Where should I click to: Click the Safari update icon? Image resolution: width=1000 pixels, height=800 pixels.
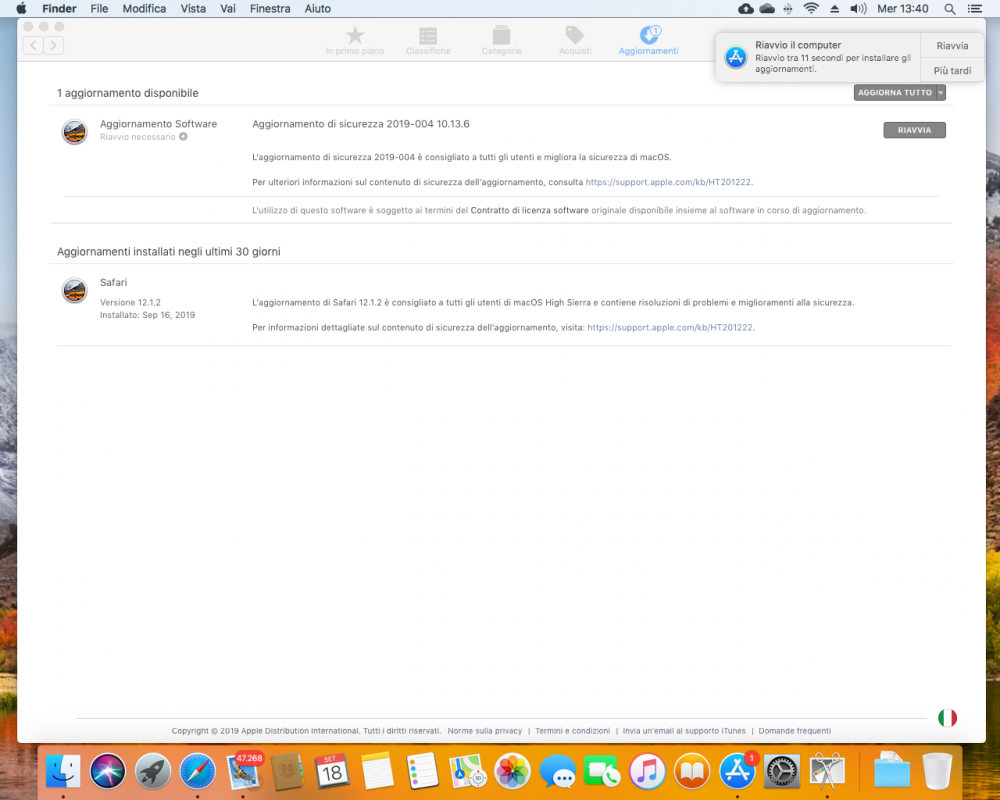75,290
